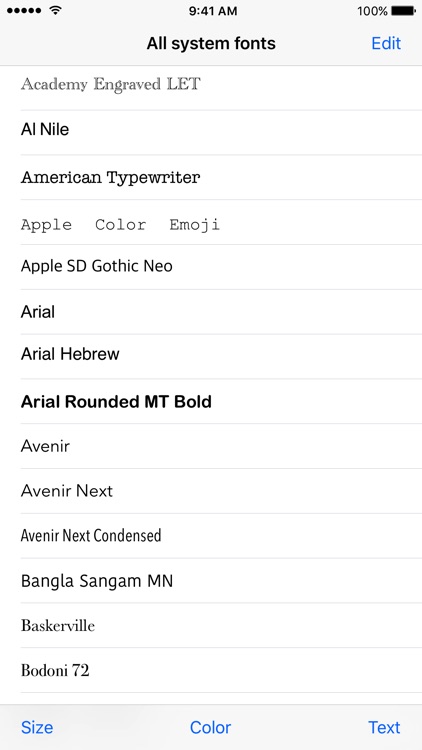This screenshot has width=422, height=750.
Task: Select Avenir Next Condensed font
Action: pyautogui.click(x=211, y=536)
